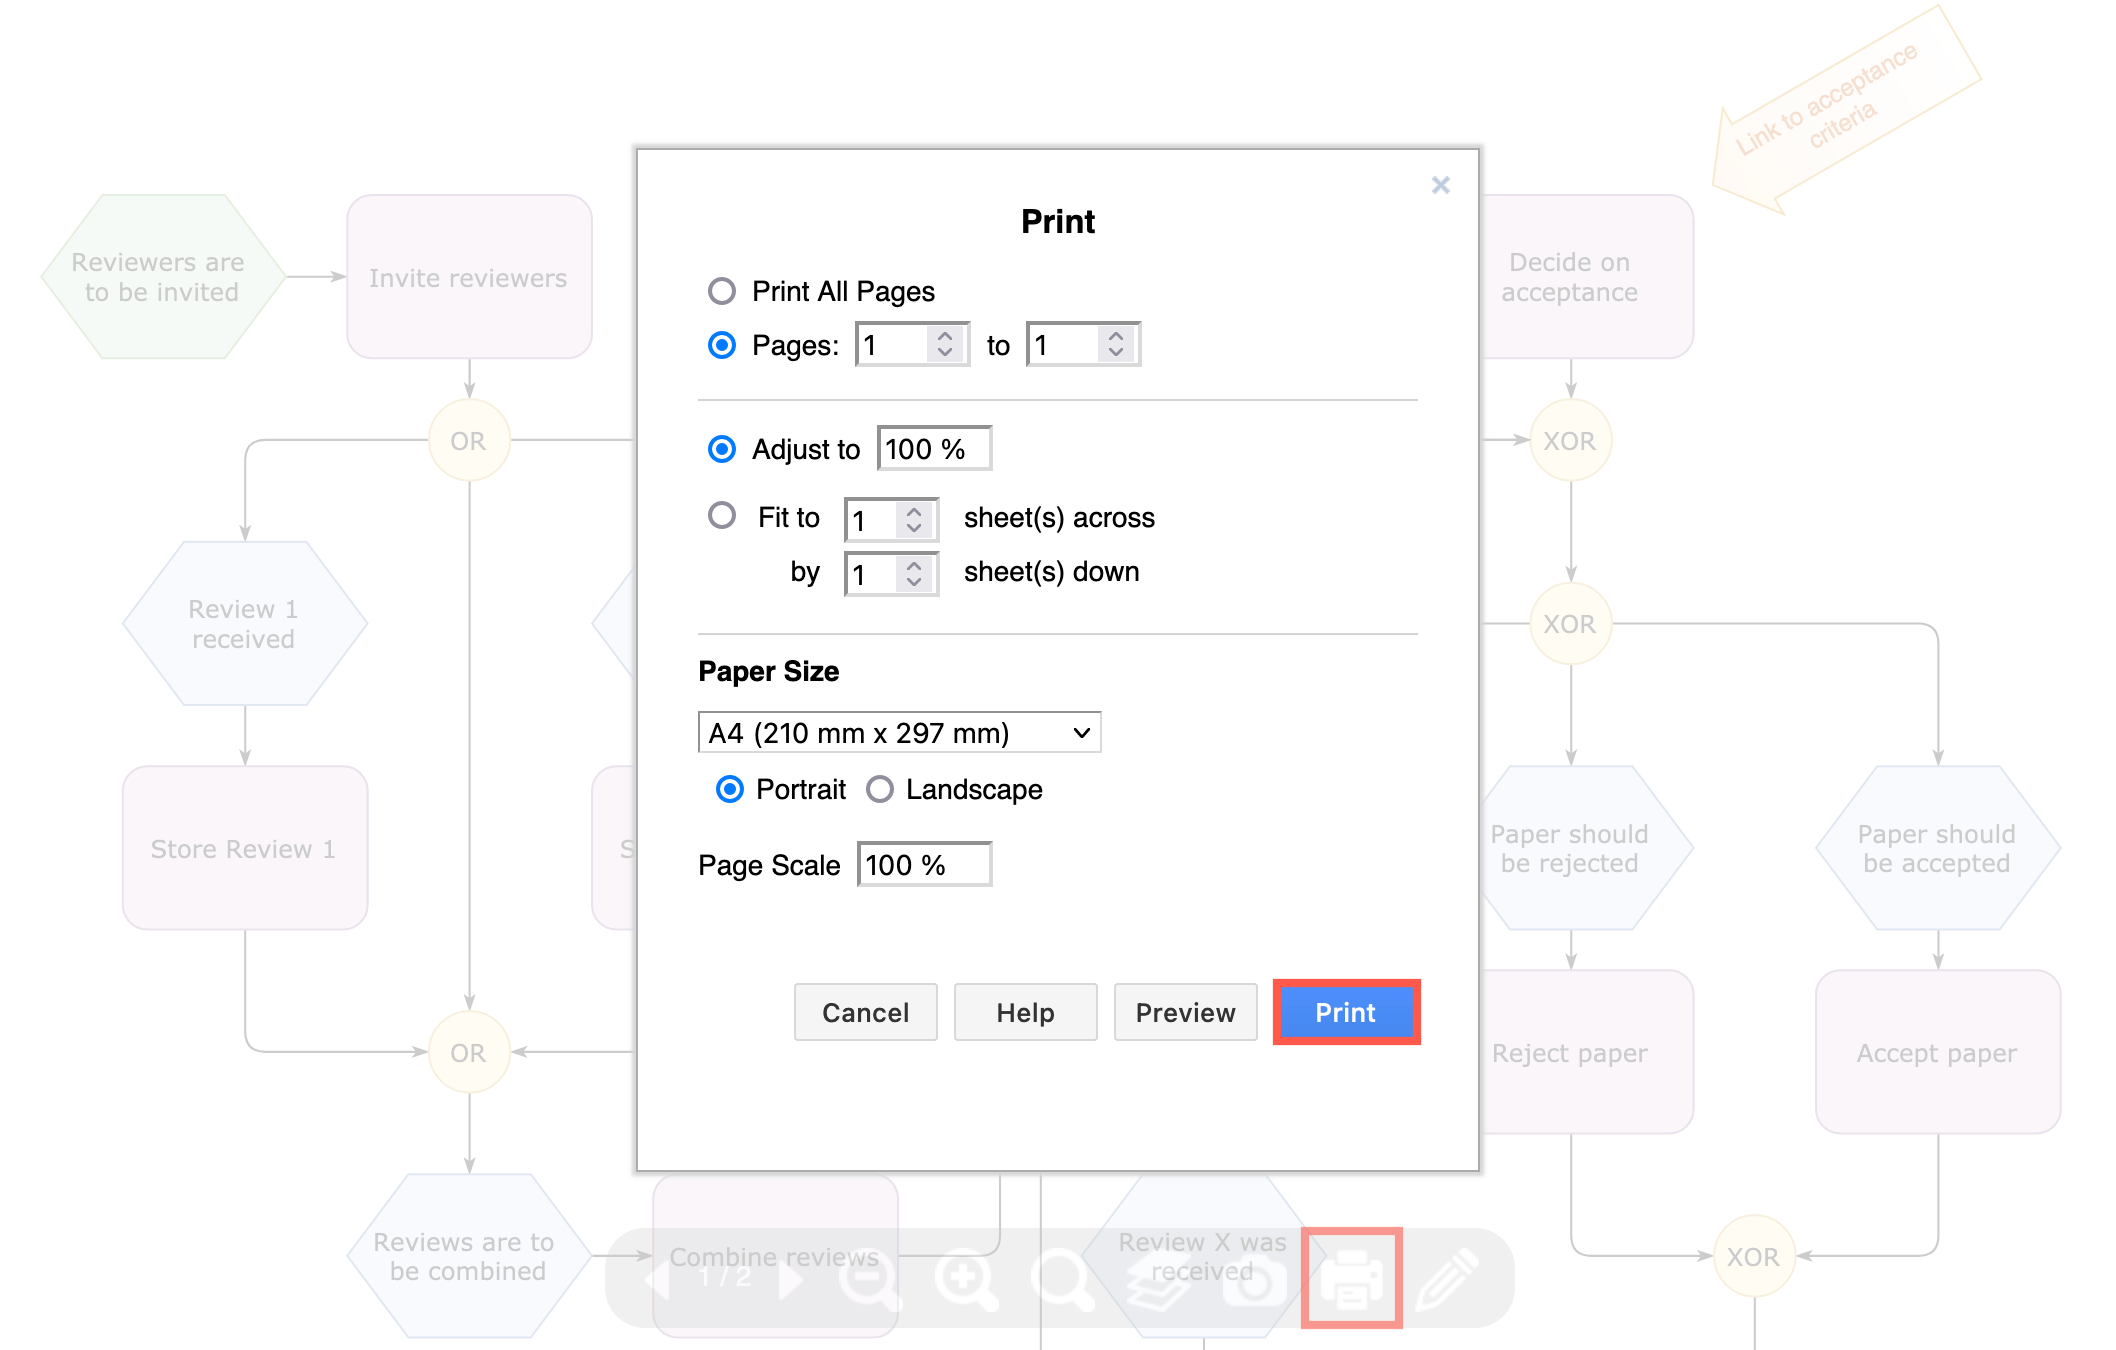The width and height of the screenshot is (2116, 1350).
Task: Go to next page with the right arrow
Action: pos(791,1281)
